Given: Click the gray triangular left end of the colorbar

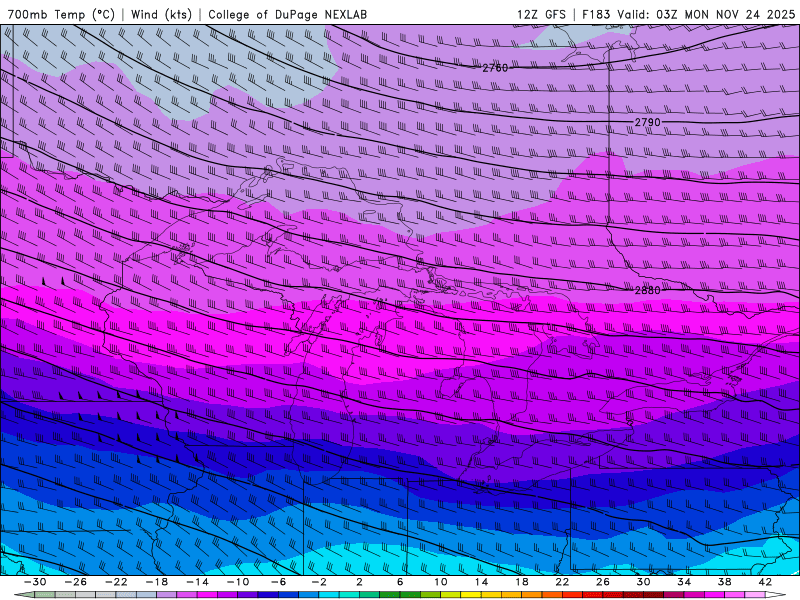Looking at the screenshot, I should click(x=24, y=595).
